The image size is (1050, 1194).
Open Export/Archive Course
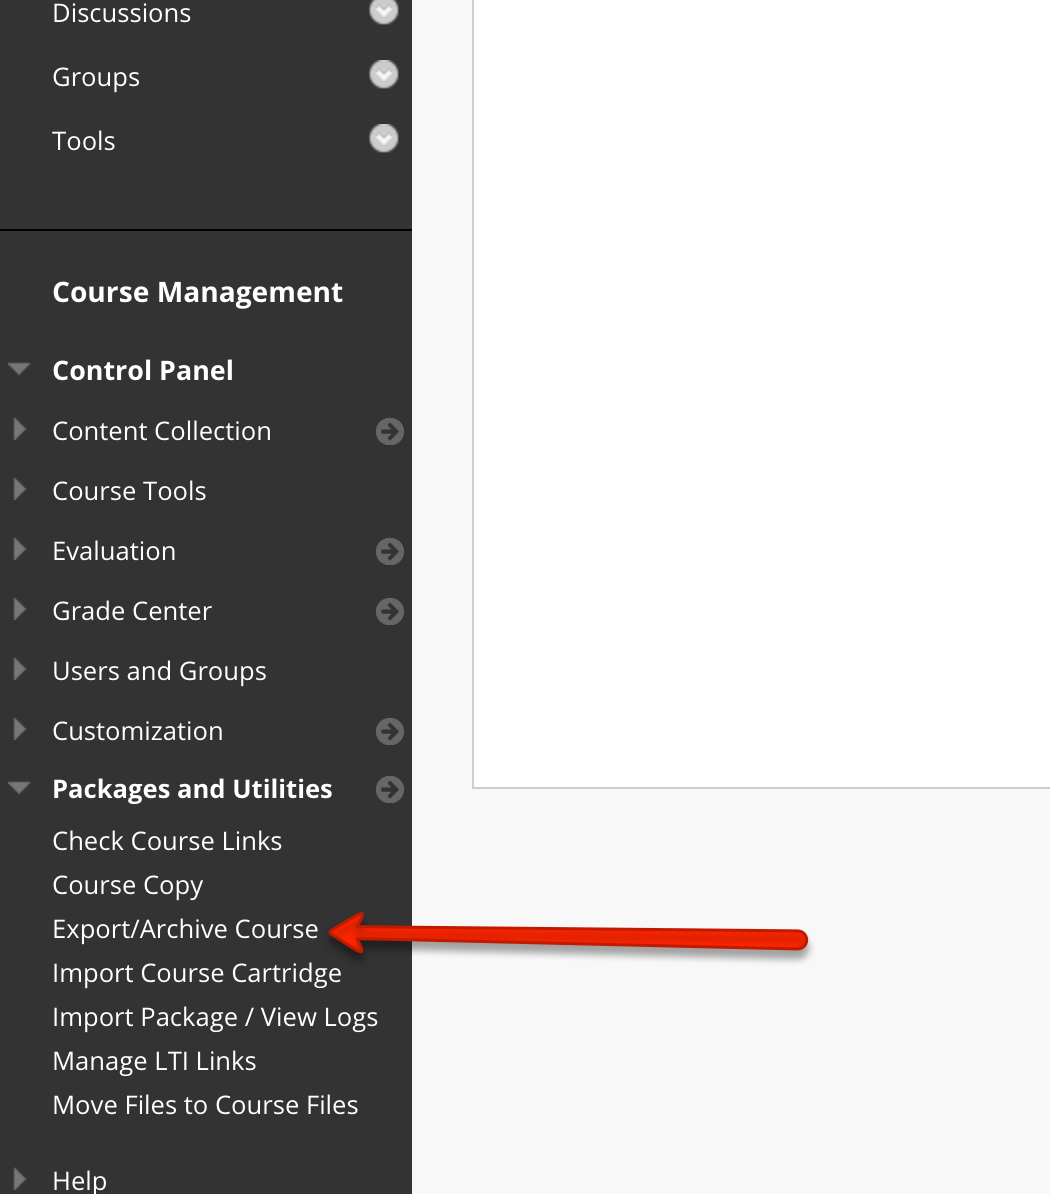coord(185,928)
